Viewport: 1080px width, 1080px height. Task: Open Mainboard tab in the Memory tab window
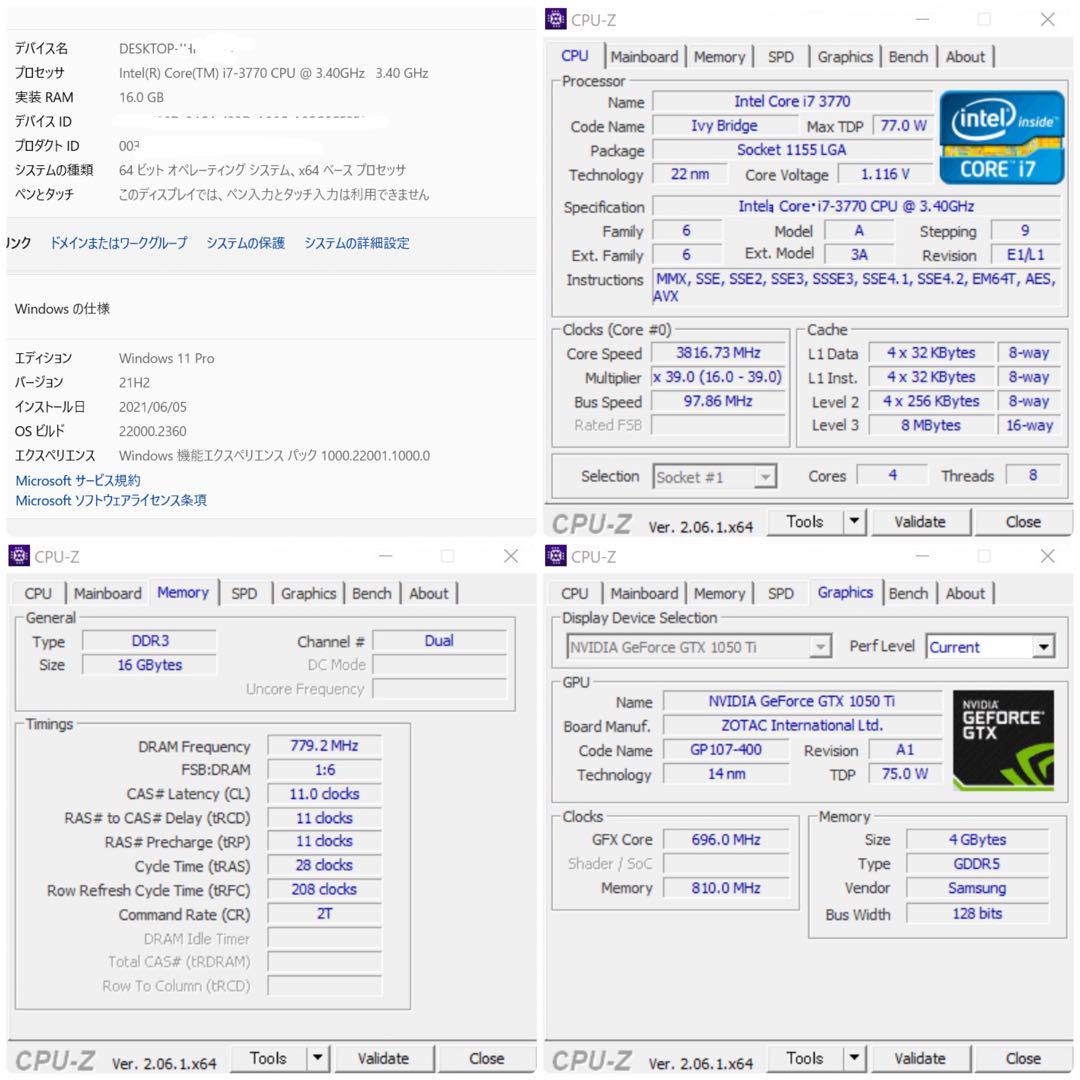point(107,593)
